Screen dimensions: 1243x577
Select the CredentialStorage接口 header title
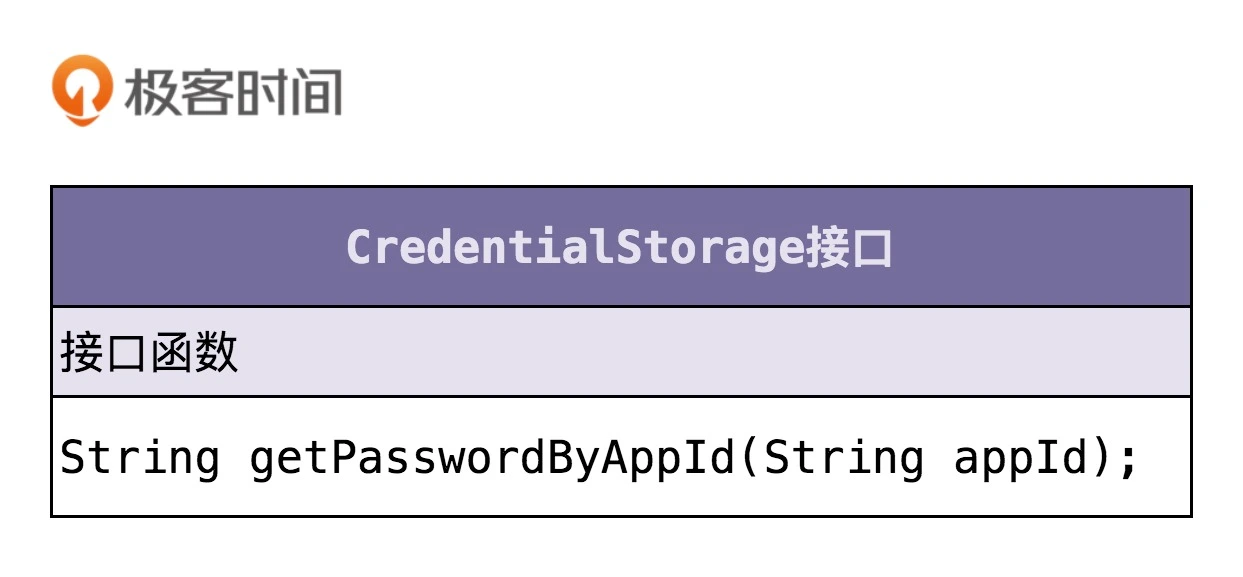coord(619,248)
